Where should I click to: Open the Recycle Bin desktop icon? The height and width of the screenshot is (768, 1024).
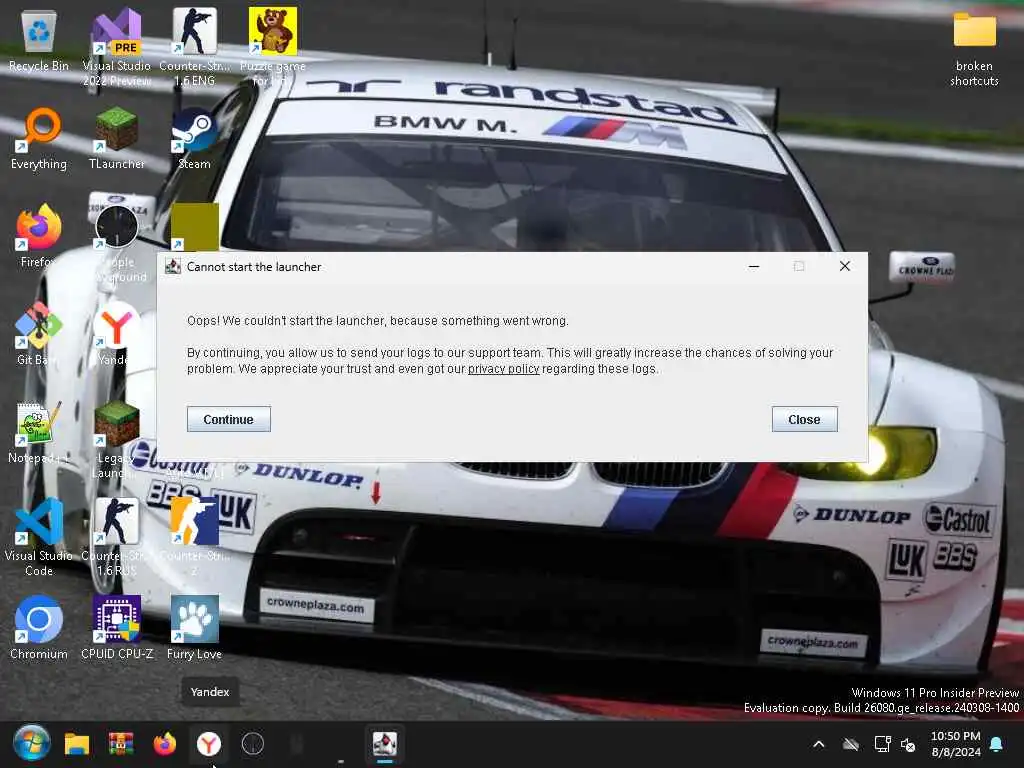[39, 40]
